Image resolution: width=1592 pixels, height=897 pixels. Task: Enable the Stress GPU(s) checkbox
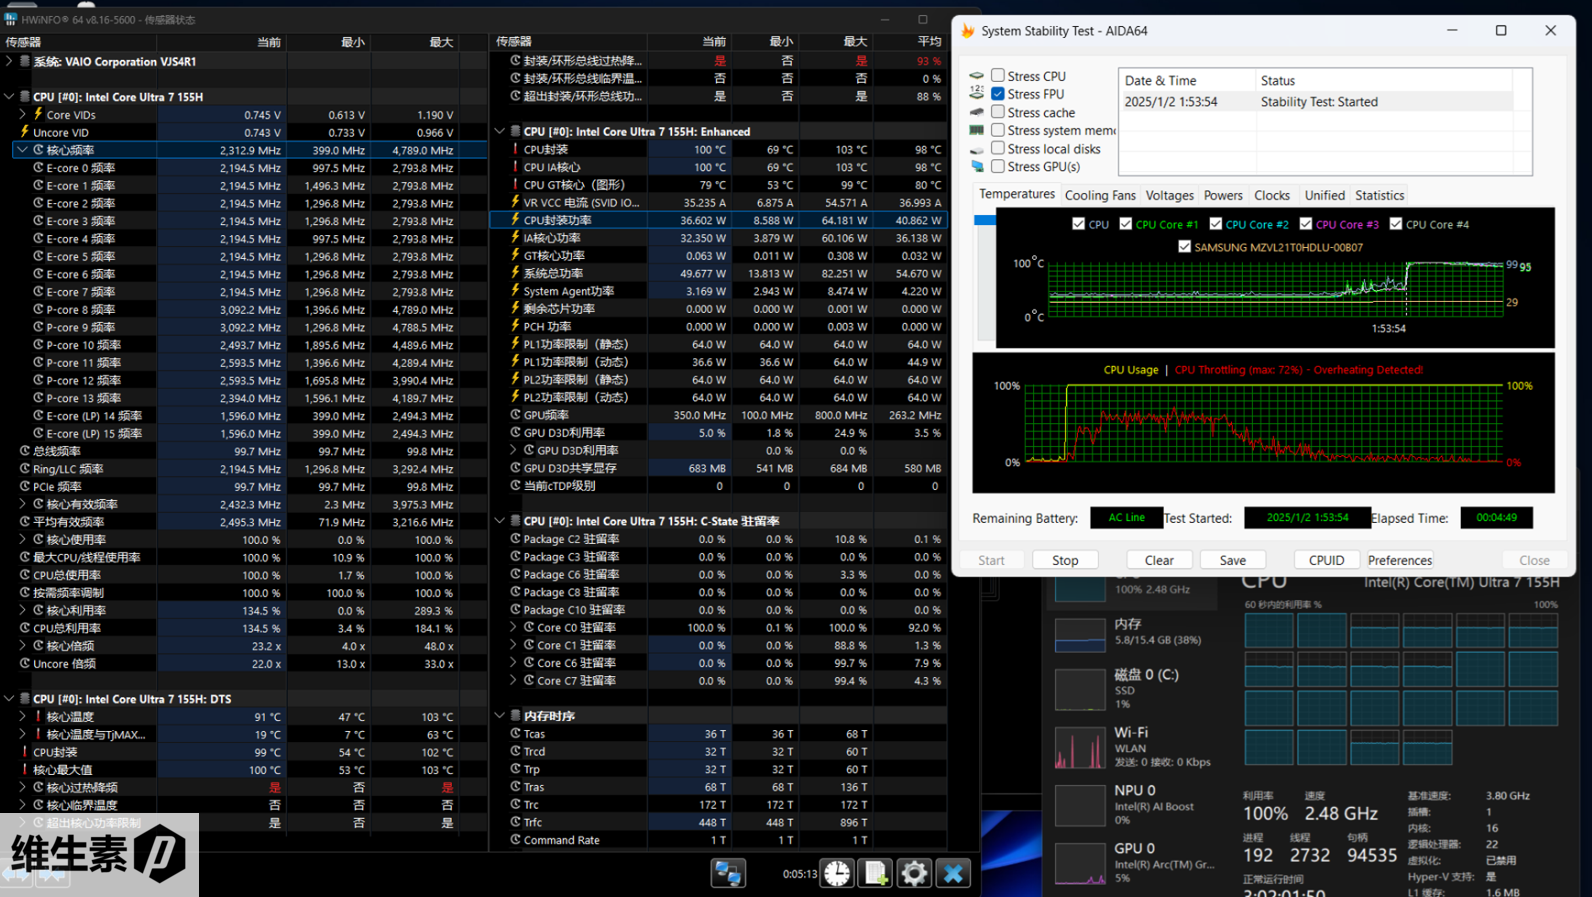[998, 166]
